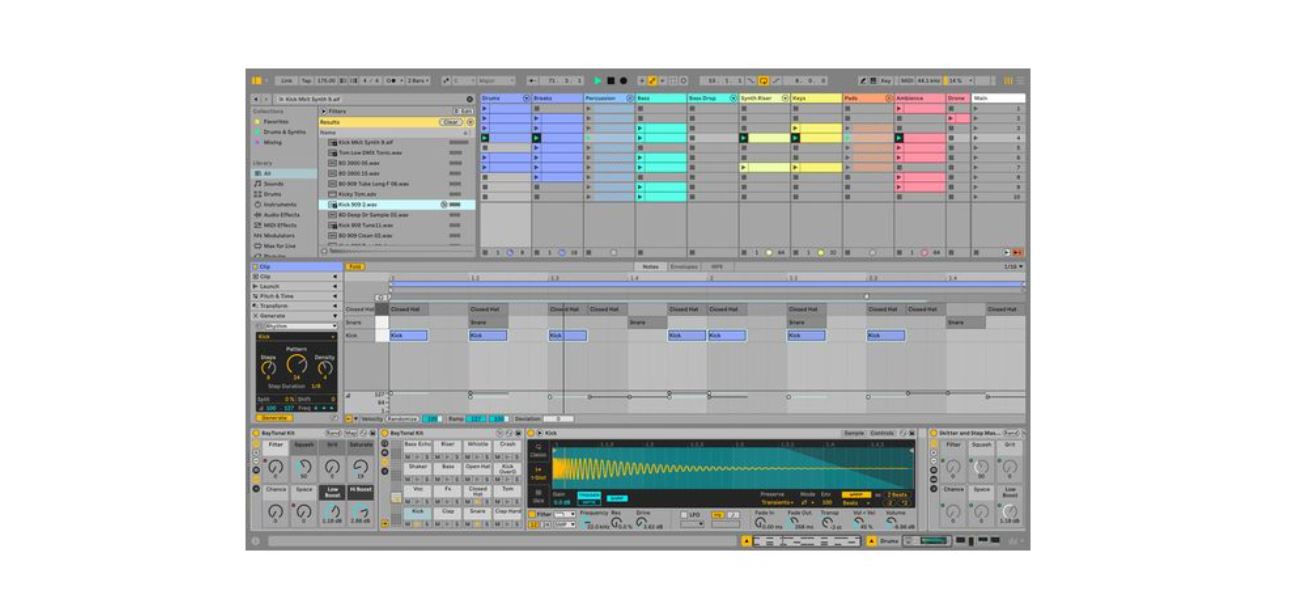Image resolution: width=1299 pixels, height=604 pixels.
Task: Select the Drums category in browser library
Action: (273, 194)
